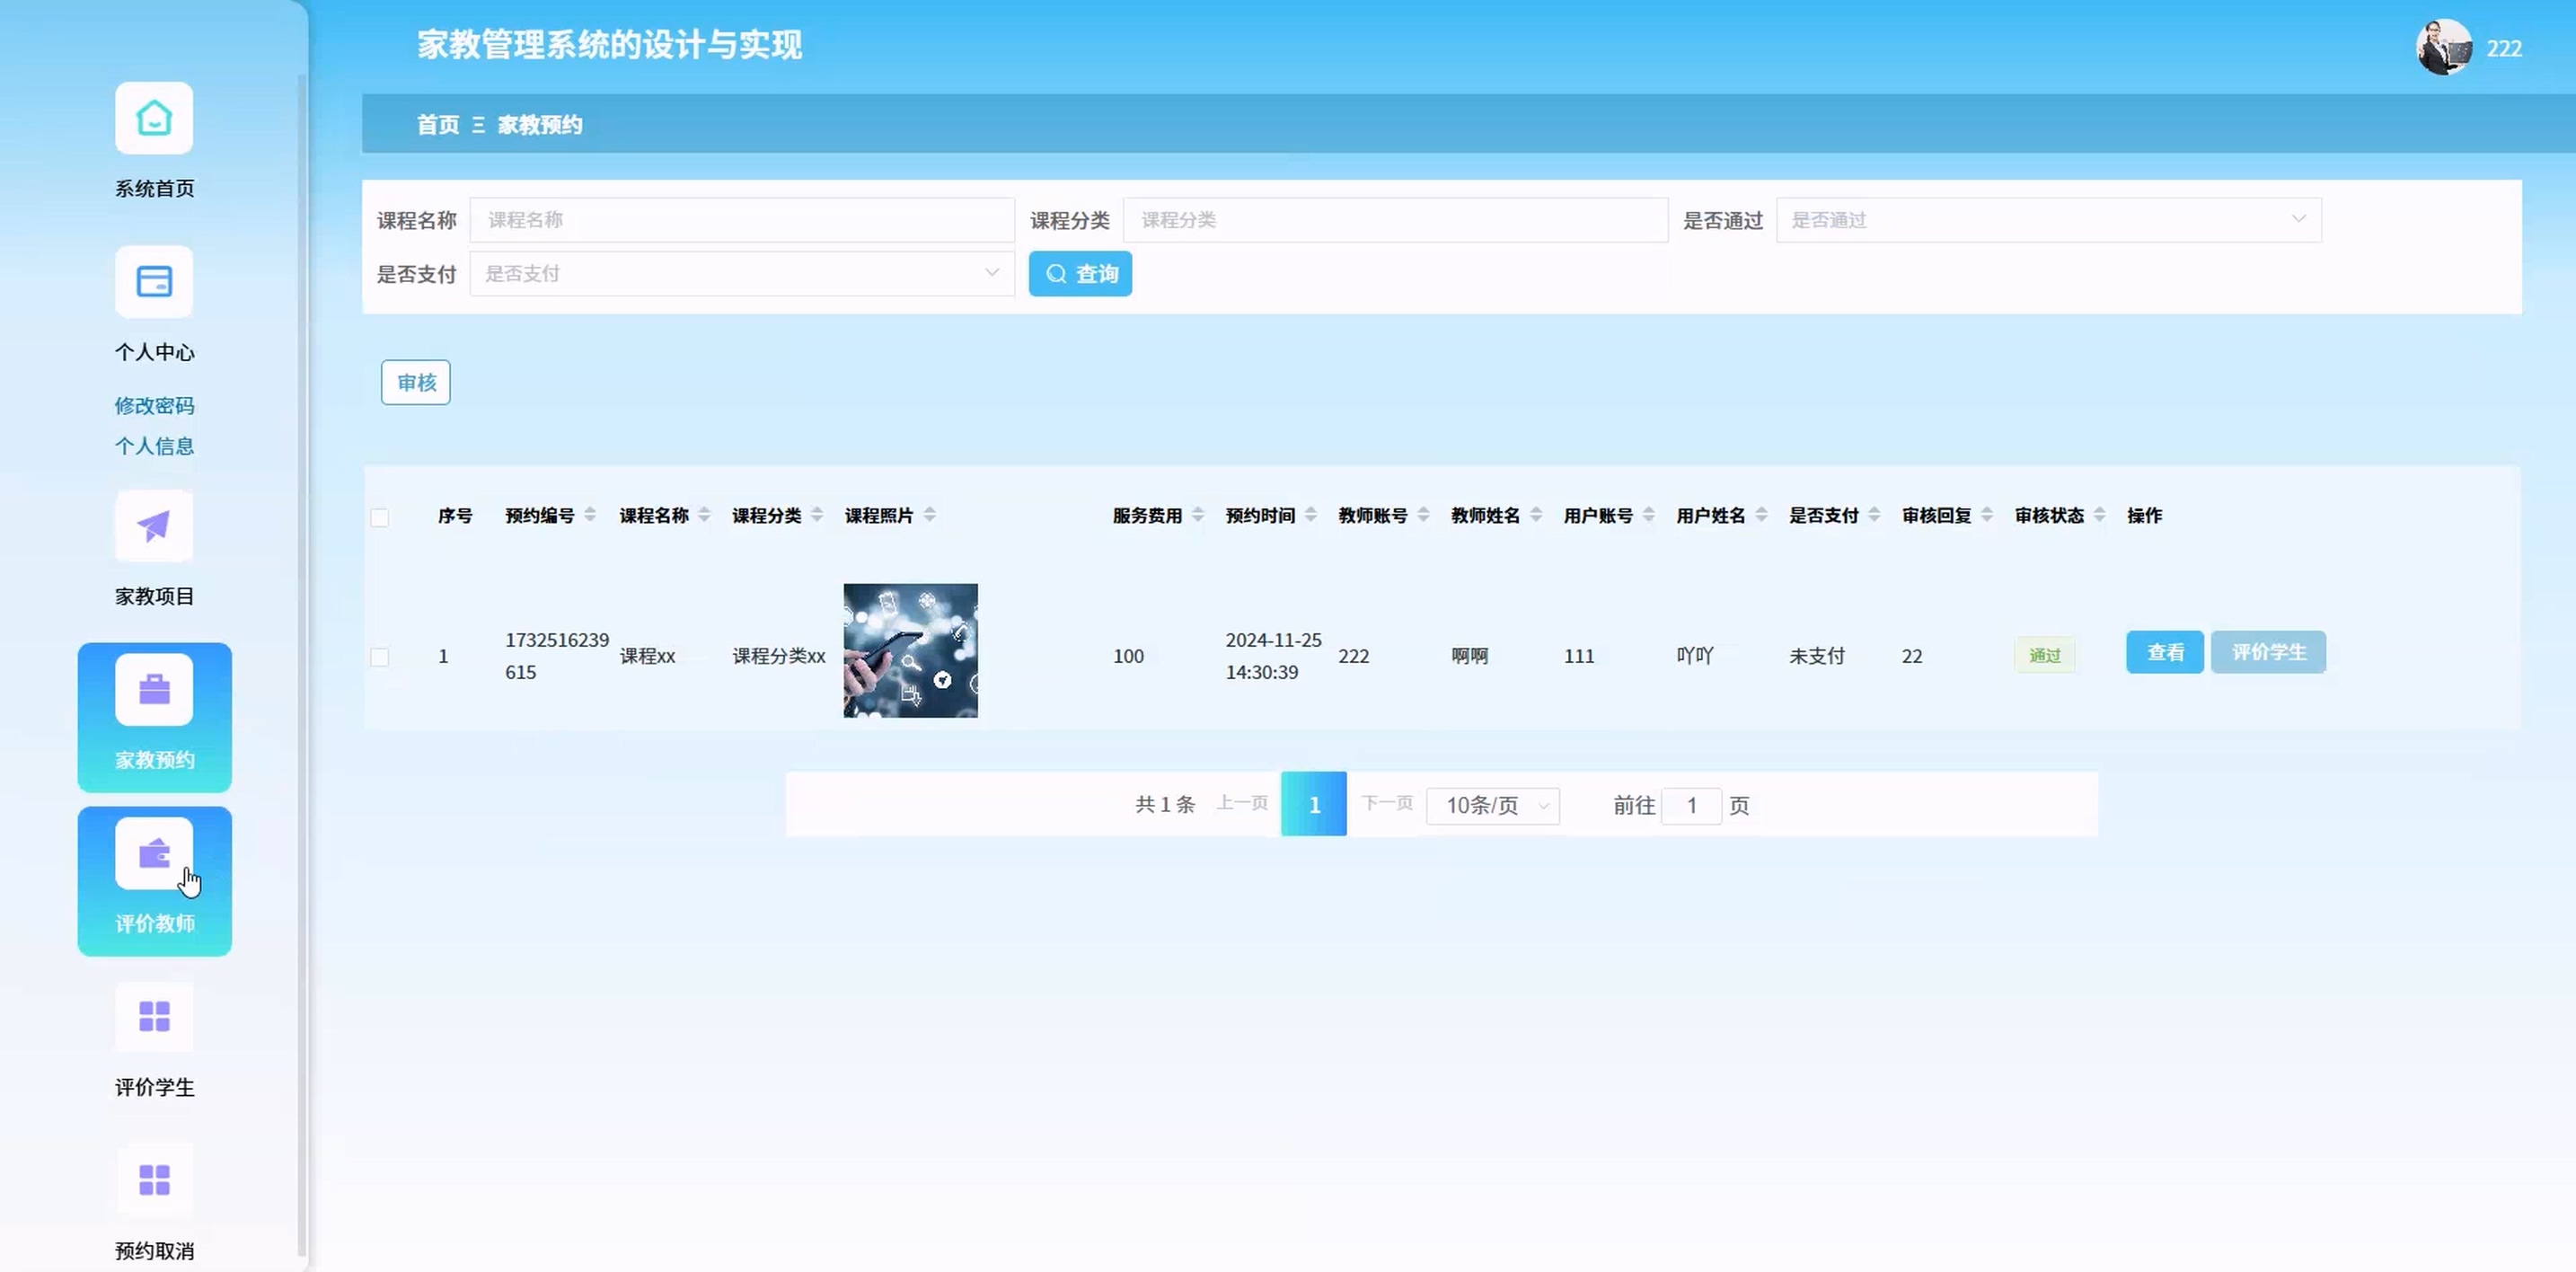Open the 是否支付 dropdown
This screenshot has height=1272, width=2576.
741,274
